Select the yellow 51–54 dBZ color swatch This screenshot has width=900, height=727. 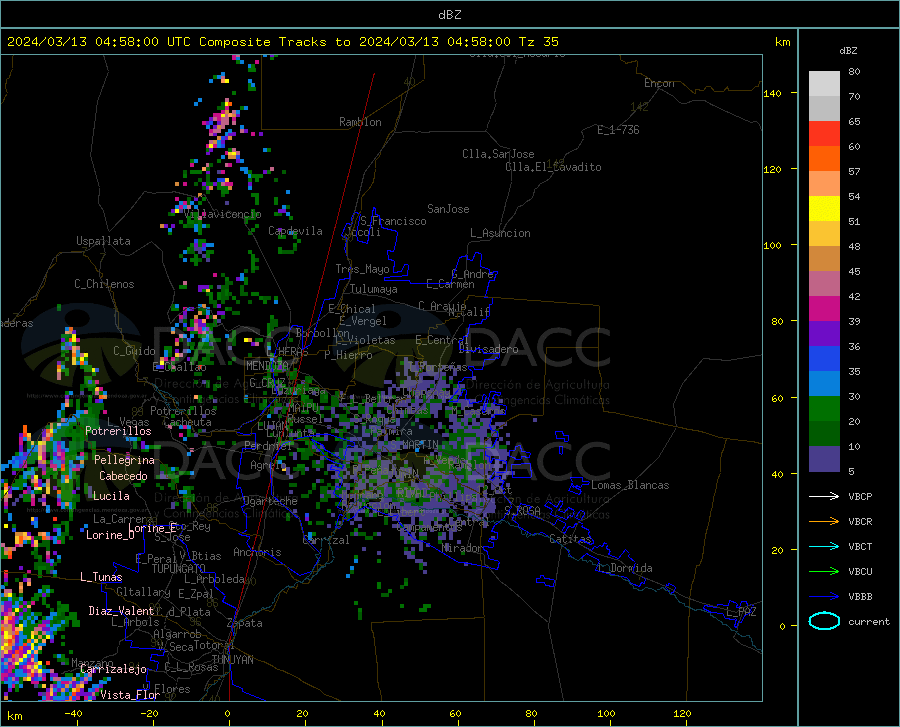coord(824,209)
